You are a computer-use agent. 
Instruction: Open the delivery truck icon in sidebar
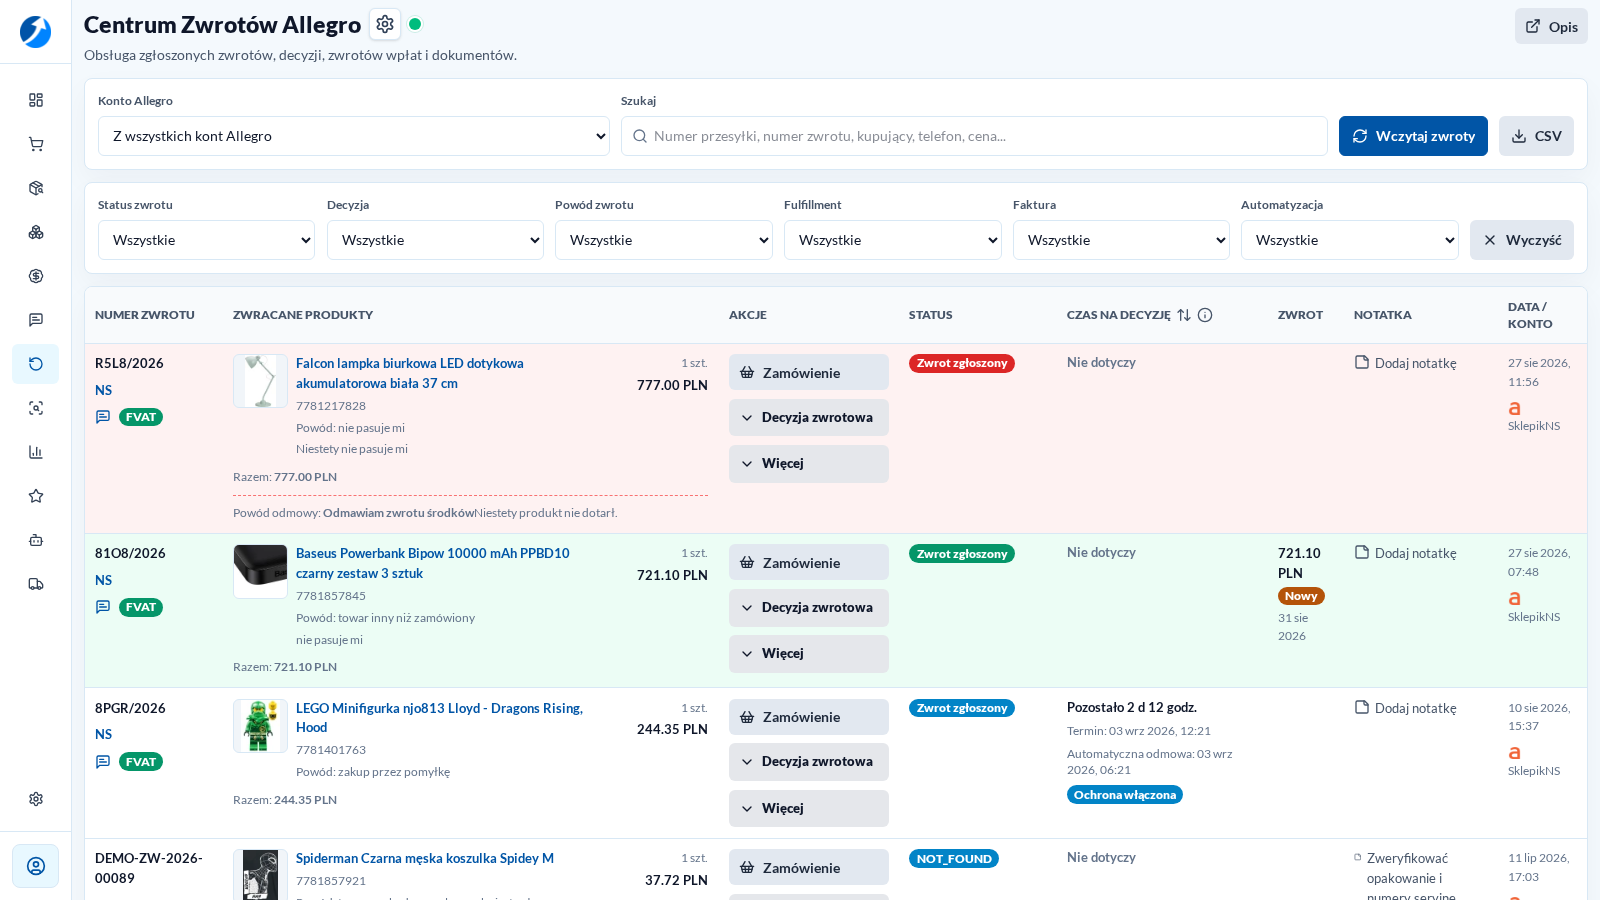[x=36, y=584]
